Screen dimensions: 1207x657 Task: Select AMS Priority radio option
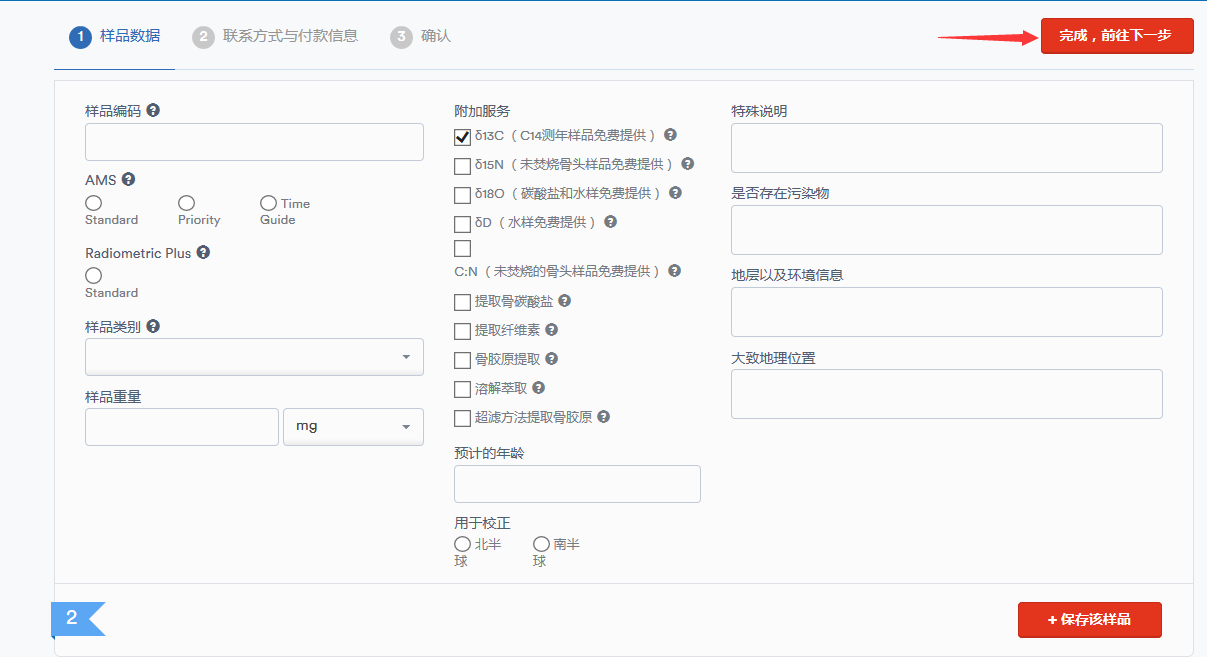click(187, 203)
